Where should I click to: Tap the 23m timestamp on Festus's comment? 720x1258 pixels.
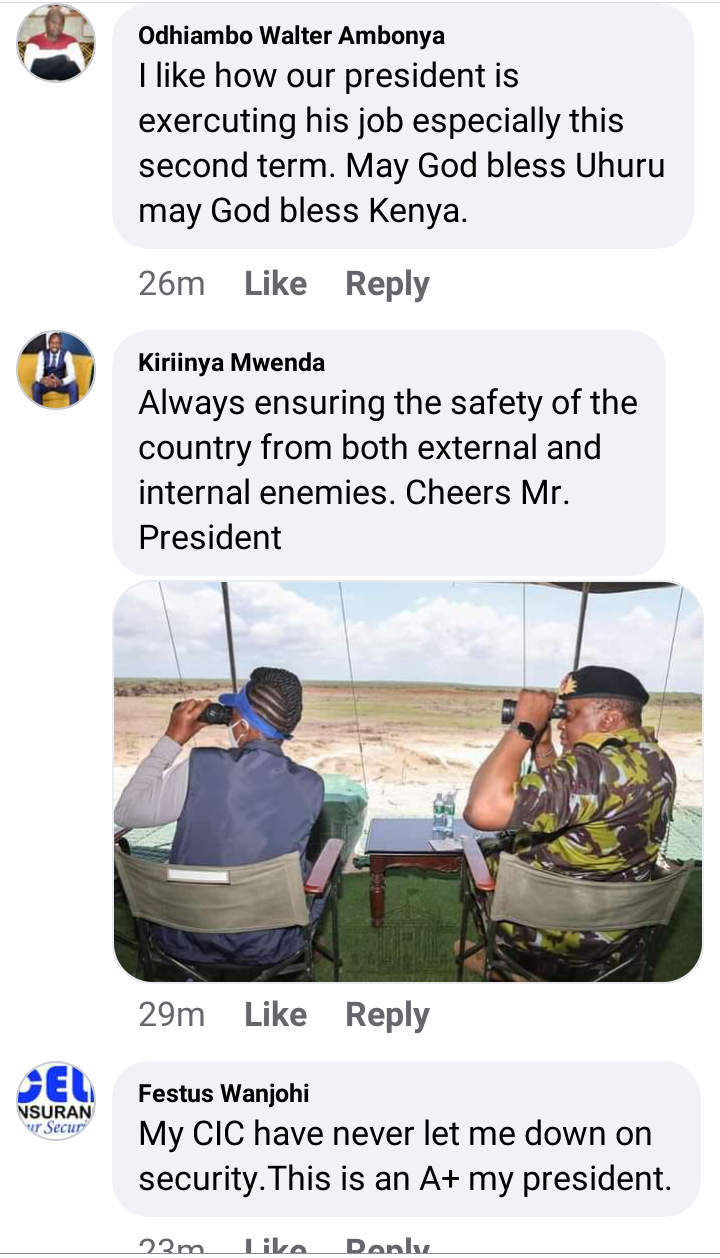click(172, 1246)
